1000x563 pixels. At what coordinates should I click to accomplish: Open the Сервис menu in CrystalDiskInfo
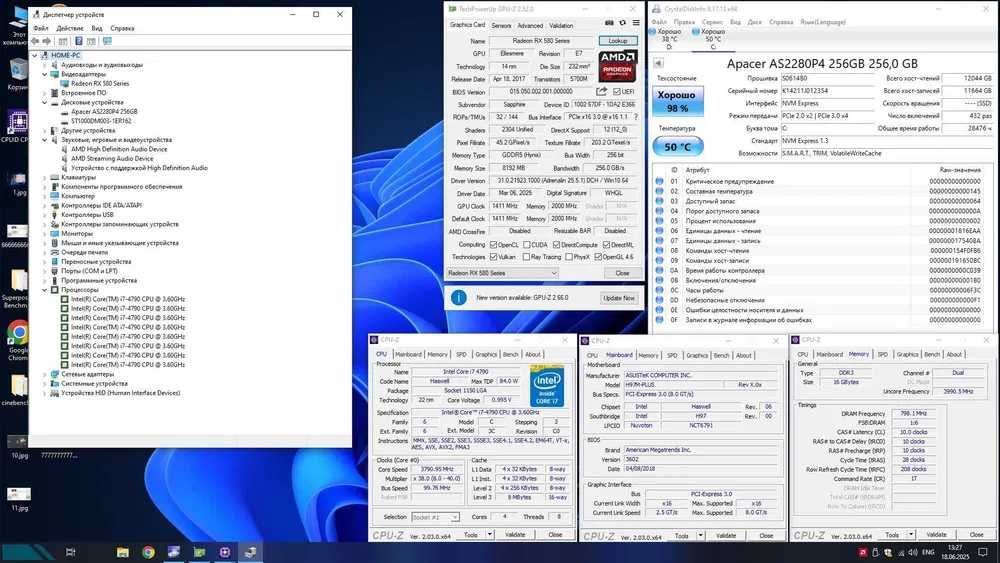(712, 22)
